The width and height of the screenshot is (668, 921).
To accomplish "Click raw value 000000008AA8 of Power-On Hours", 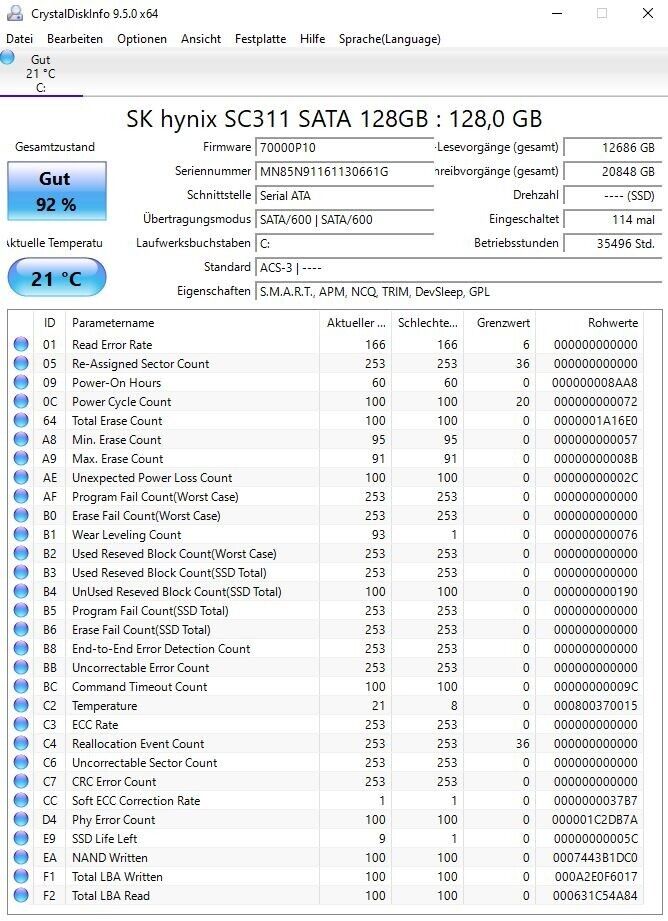I will (x=595, y=382).
